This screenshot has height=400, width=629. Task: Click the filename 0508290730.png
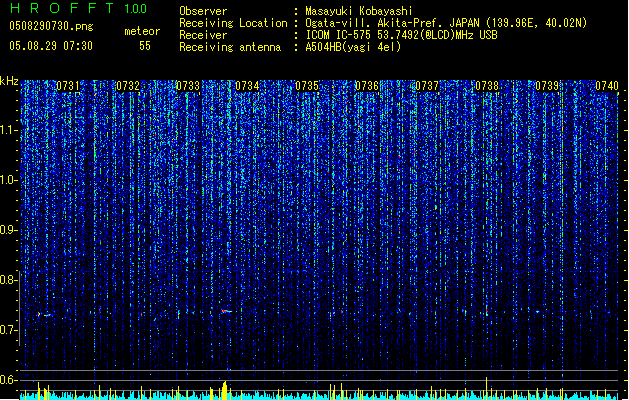point(51,26)
